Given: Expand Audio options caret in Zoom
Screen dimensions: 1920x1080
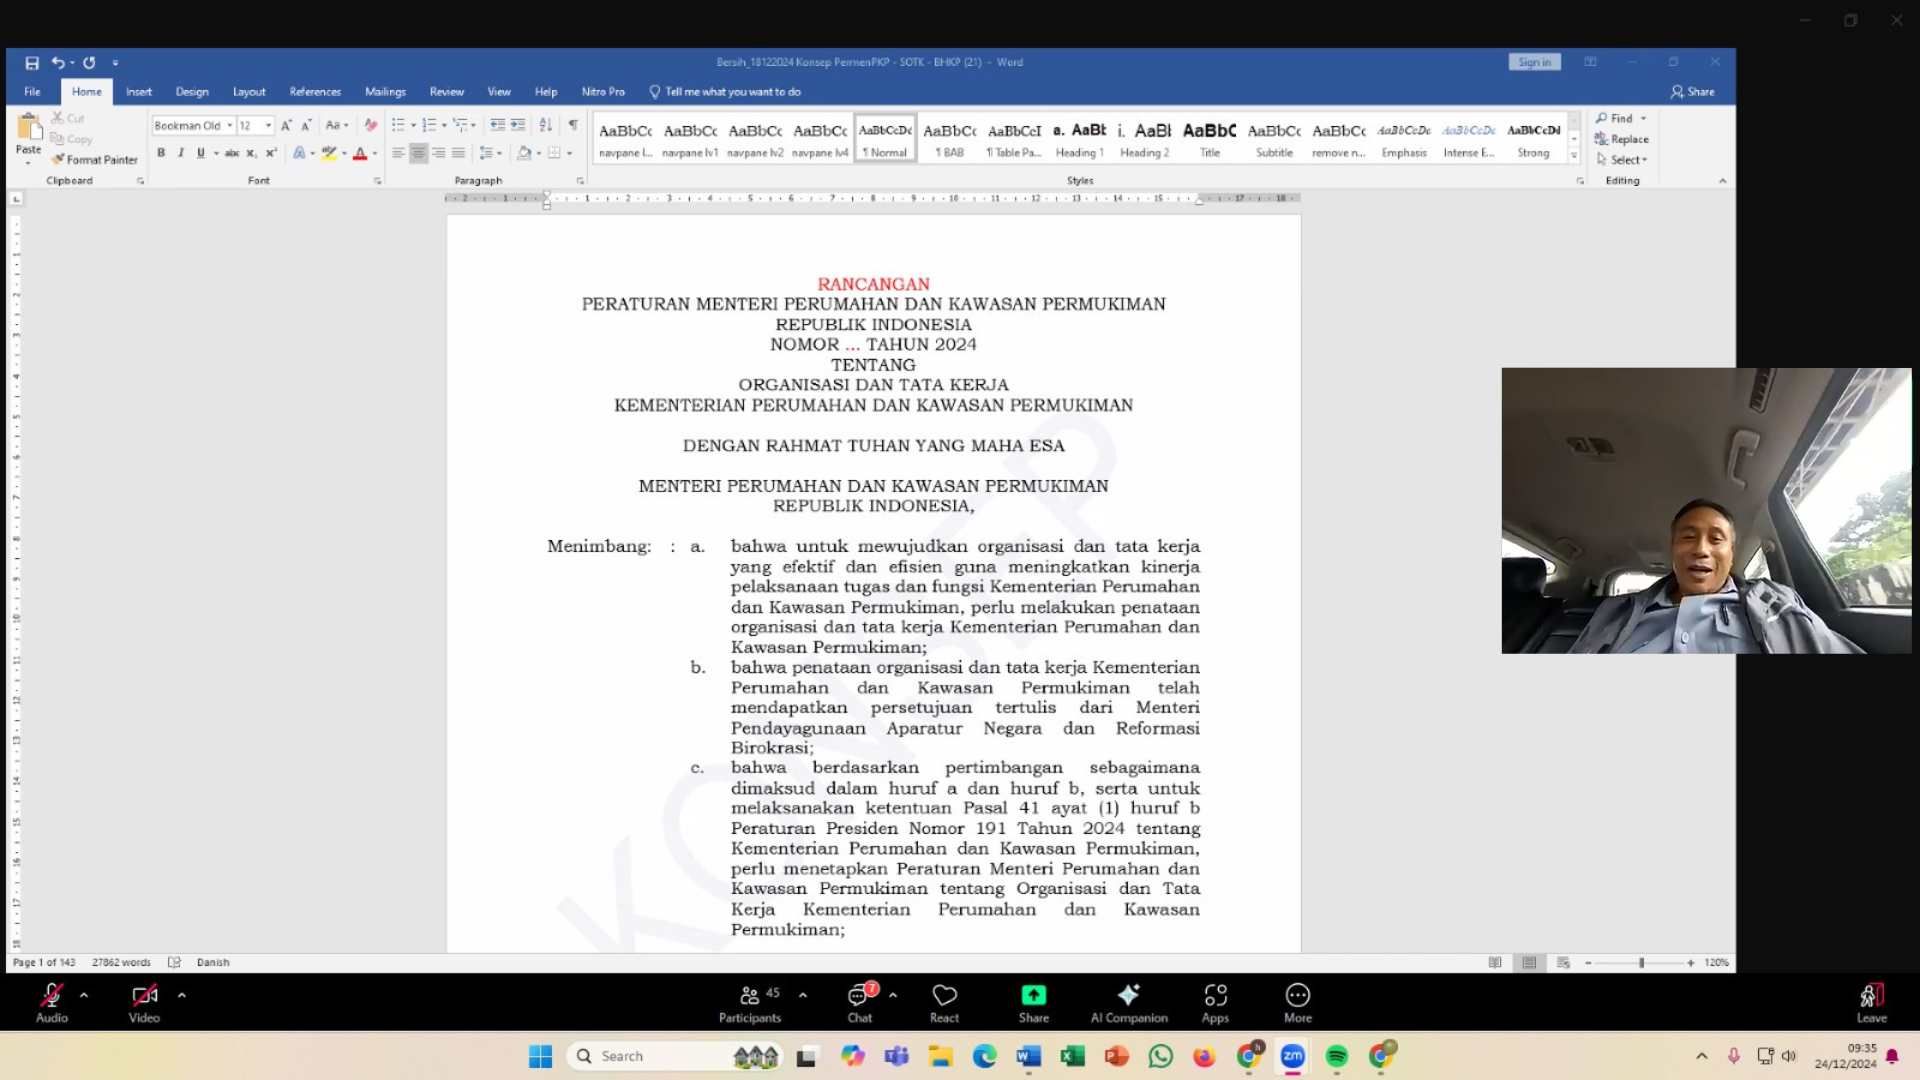Looking at the screenshot, I should click(84, 995).
